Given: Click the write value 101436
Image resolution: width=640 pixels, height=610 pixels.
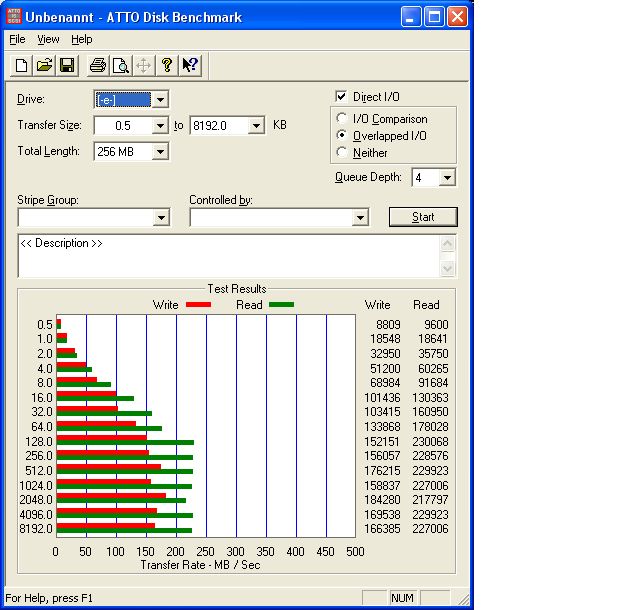Looking at the screenshot, I should coord(382,398).
